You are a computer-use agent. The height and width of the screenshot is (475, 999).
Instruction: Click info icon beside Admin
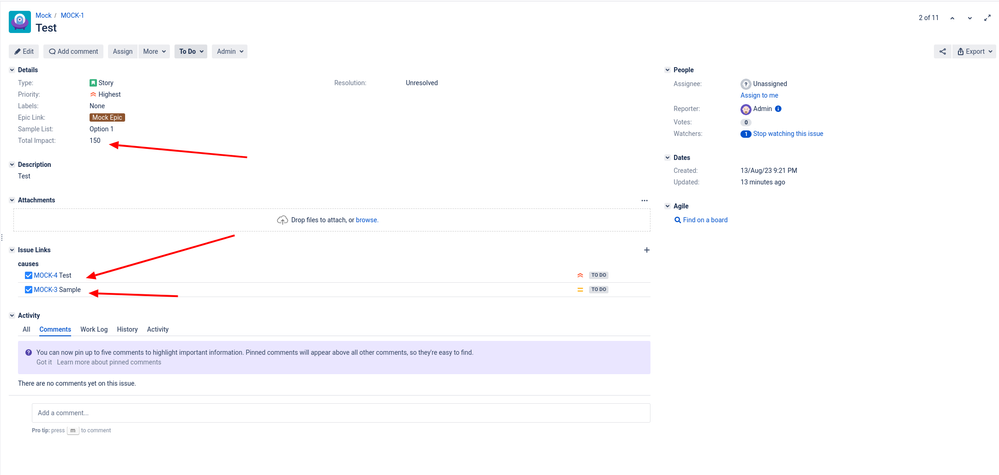pos(778,109)
